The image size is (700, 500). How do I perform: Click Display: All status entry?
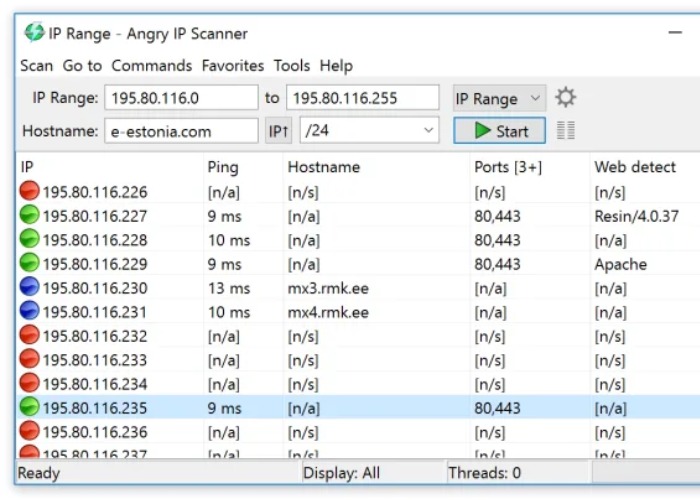(341, 473)
